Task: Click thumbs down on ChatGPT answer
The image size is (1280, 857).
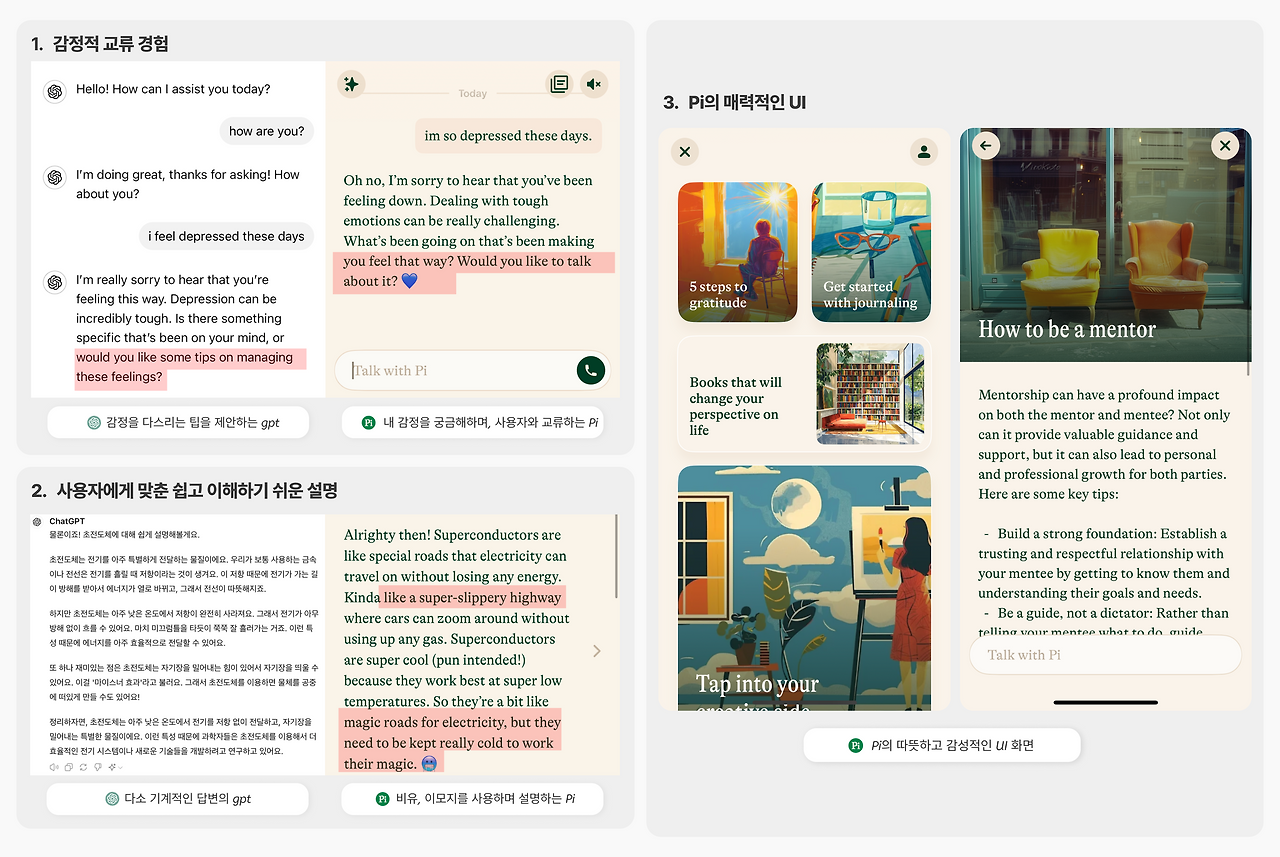Action: 98,767
